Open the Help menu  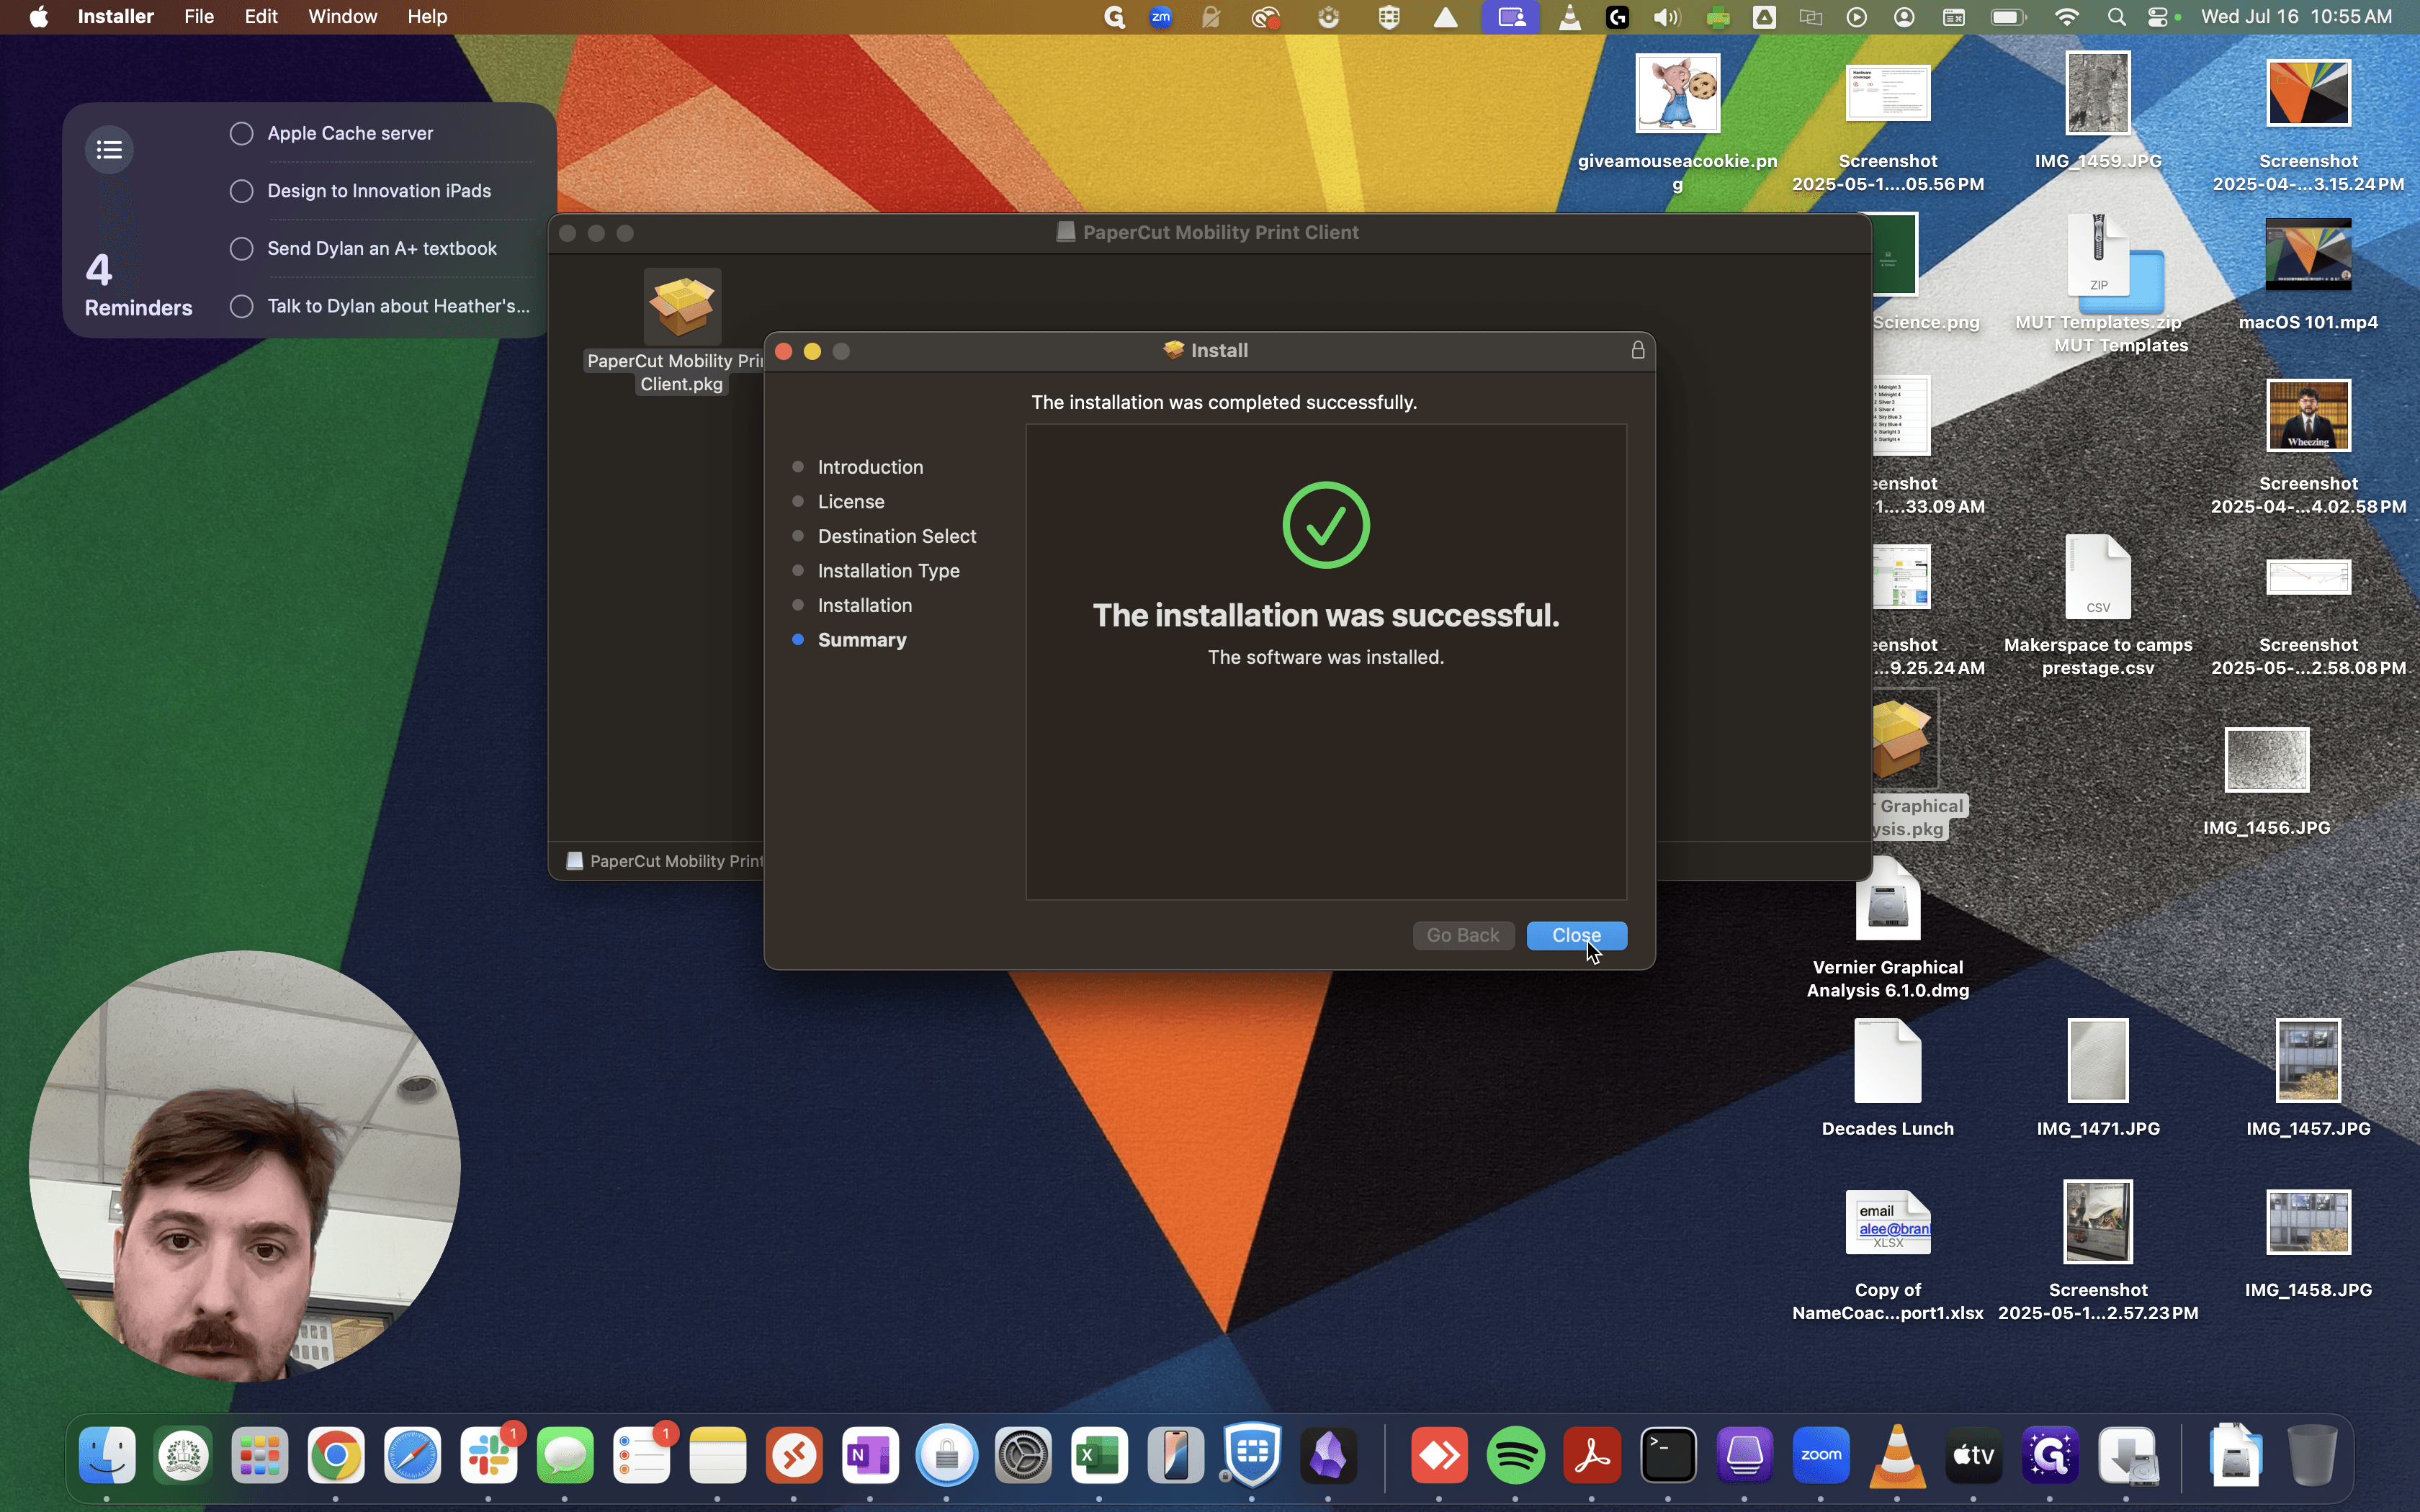point(427,17)
